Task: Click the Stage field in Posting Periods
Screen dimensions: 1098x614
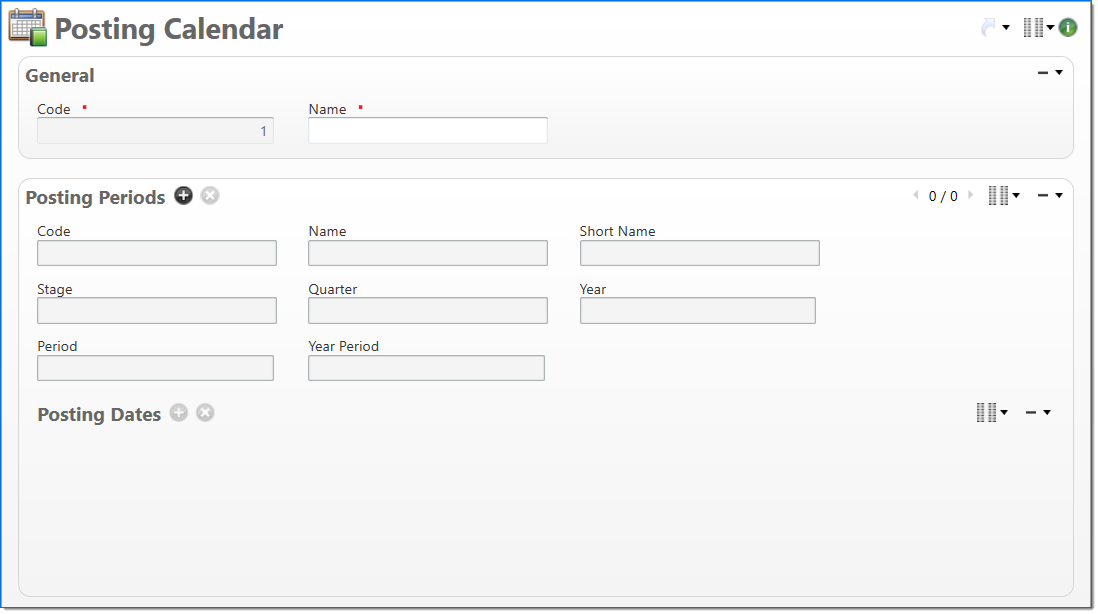Action: point(156,311)
